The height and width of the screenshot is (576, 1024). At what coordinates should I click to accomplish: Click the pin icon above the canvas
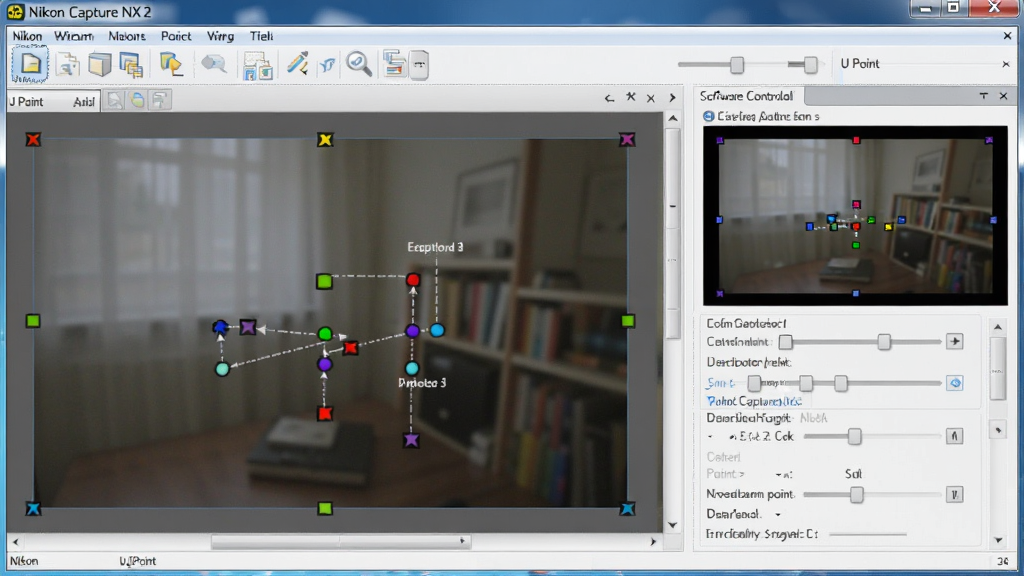630,97
